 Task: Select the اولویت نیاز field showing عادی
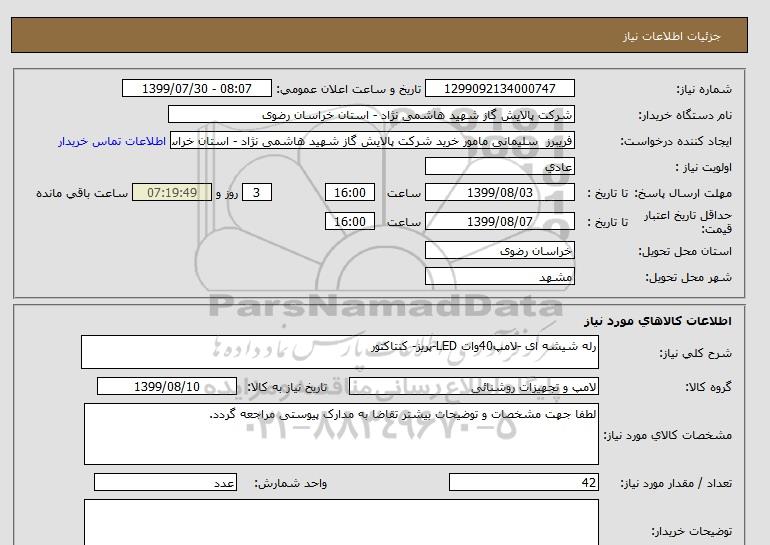pyautogui.click(x=500, y=167)
